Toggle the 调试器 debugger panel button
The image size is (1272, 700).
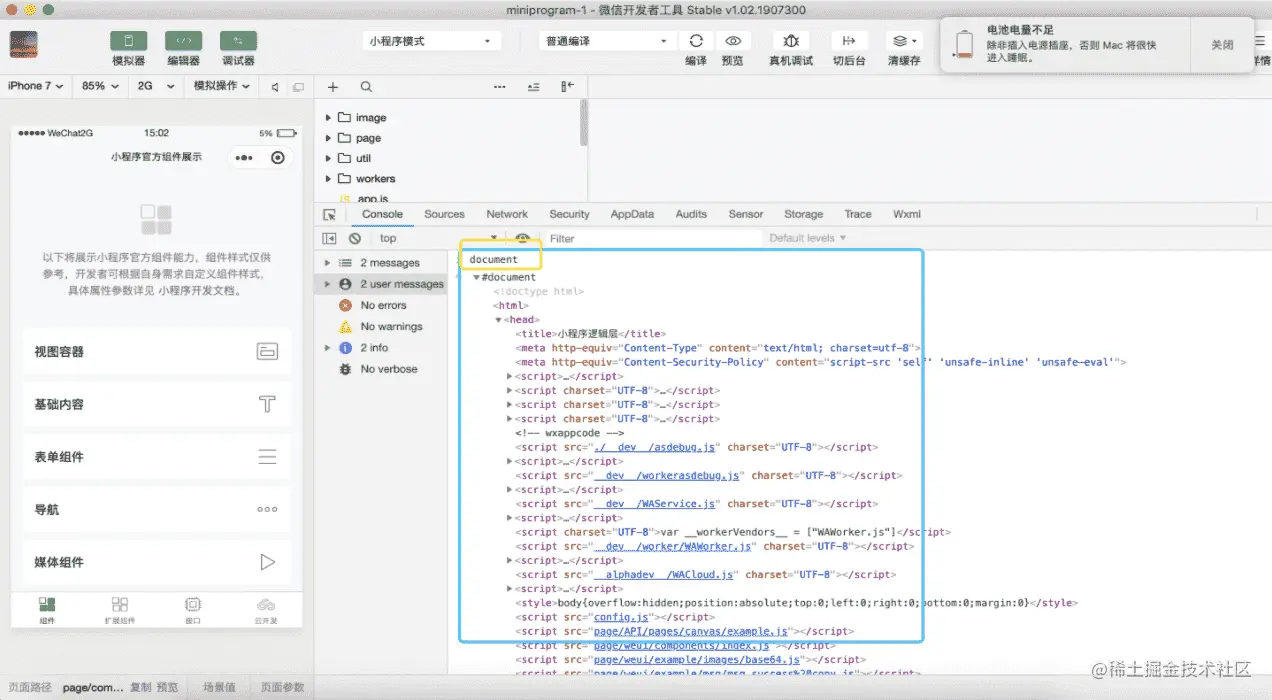pyautogui.click(x=238, y=41)
